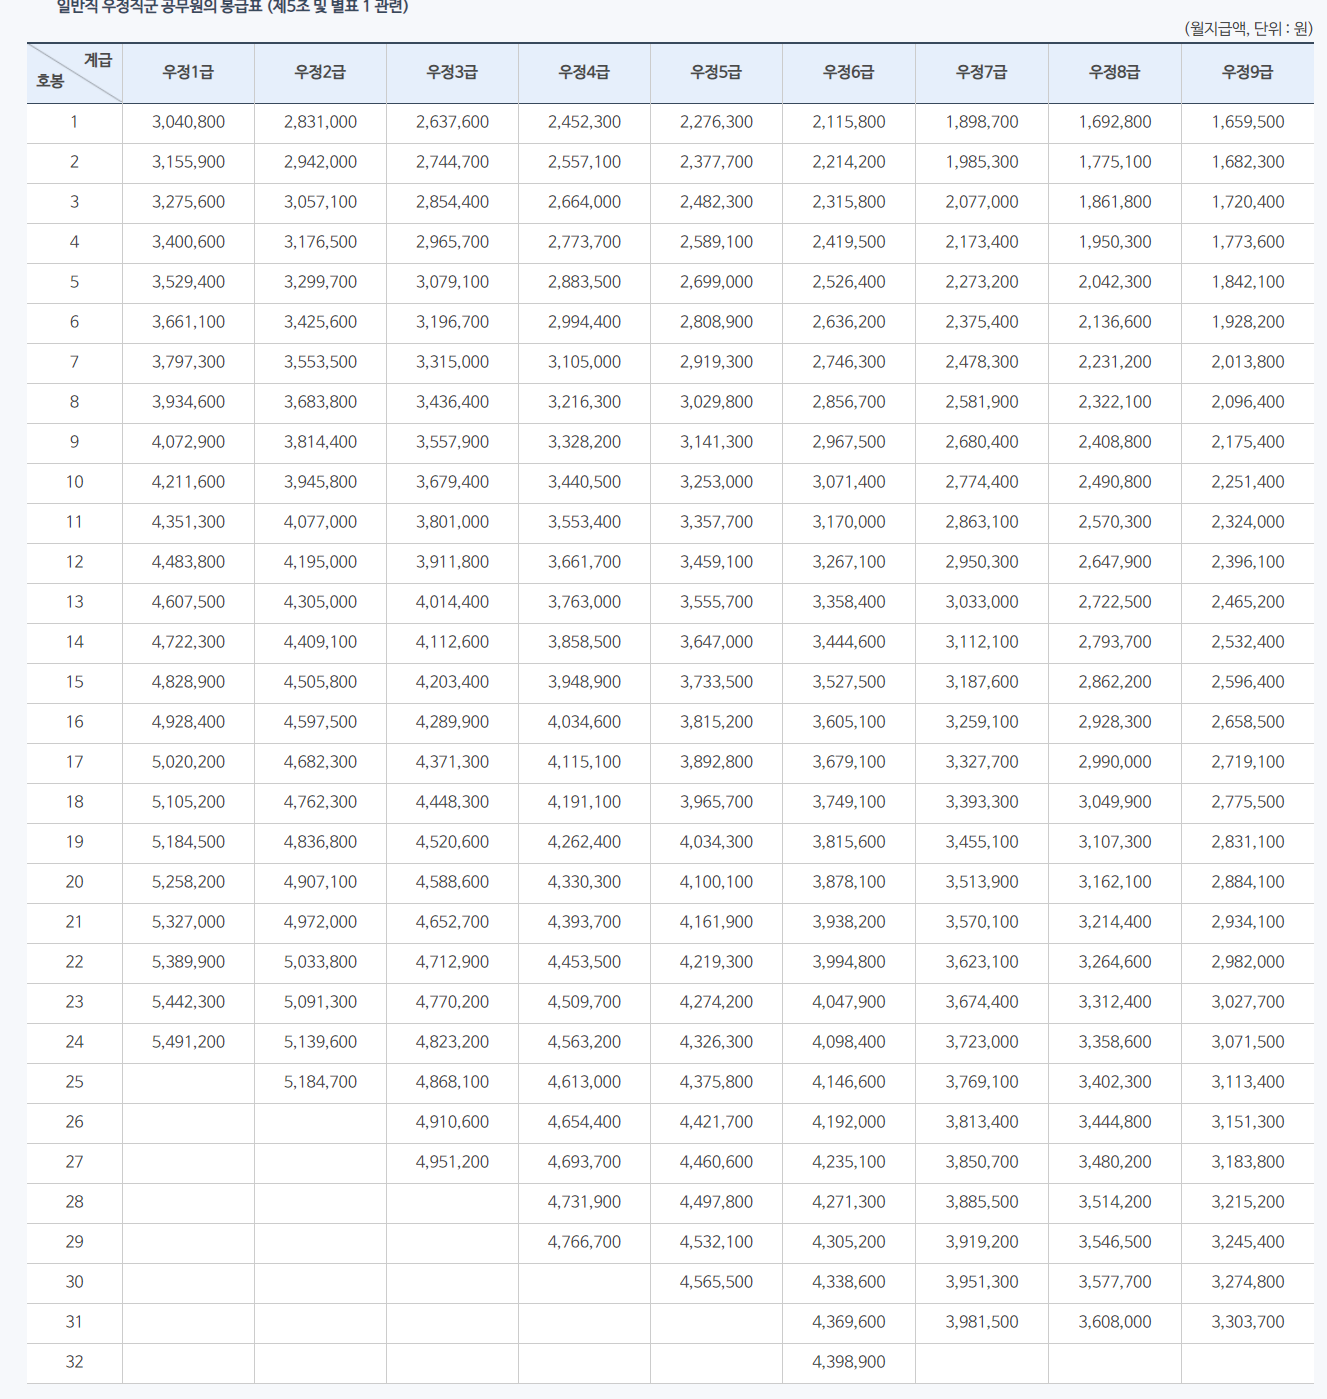Click the cell showing 4,072,900
The width and height of the screenshot is (1327, 1399).
[188, 442]
